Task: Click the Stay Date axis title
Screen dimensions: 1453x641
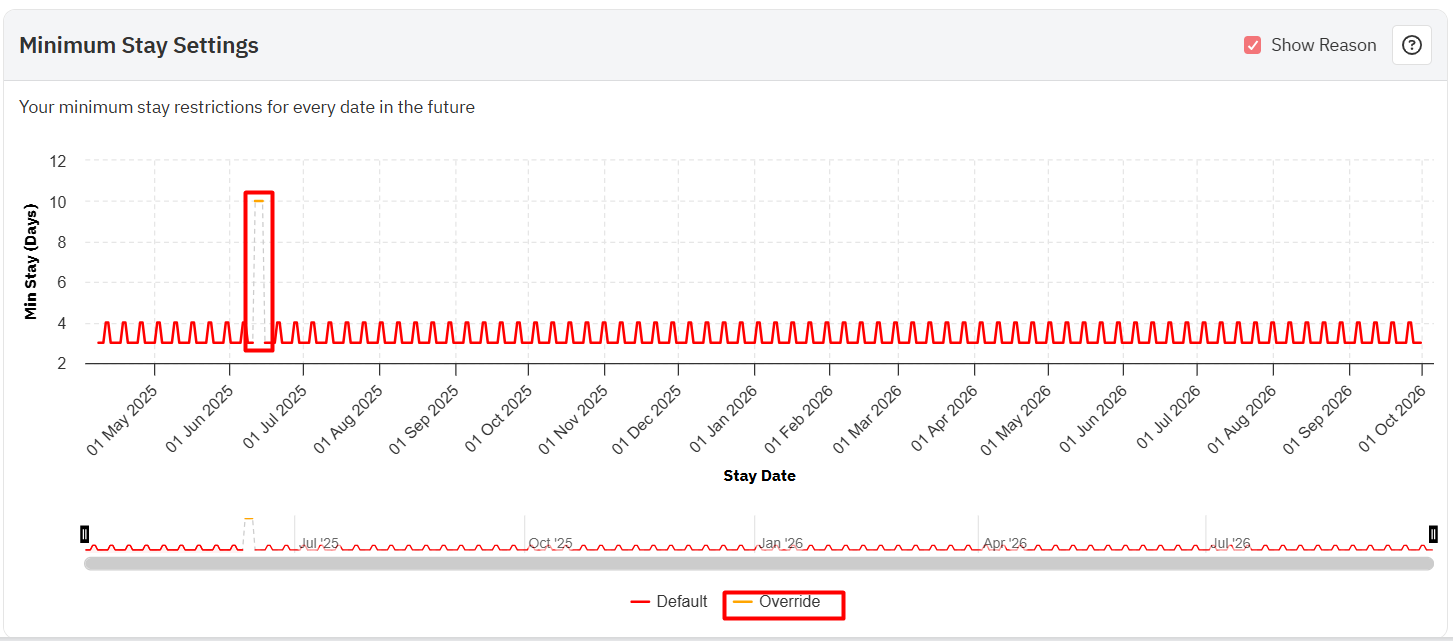Action: pos(759,476)
